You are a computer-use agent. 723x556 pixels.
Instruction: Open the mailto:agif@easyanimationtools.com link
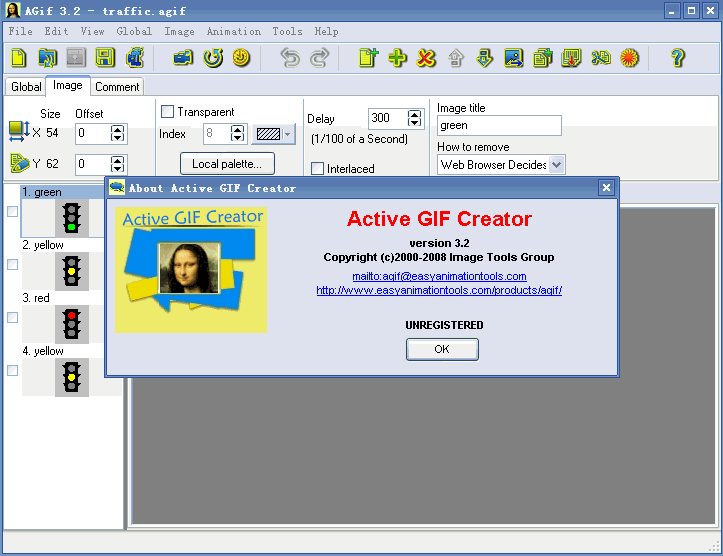pos(439,276)
